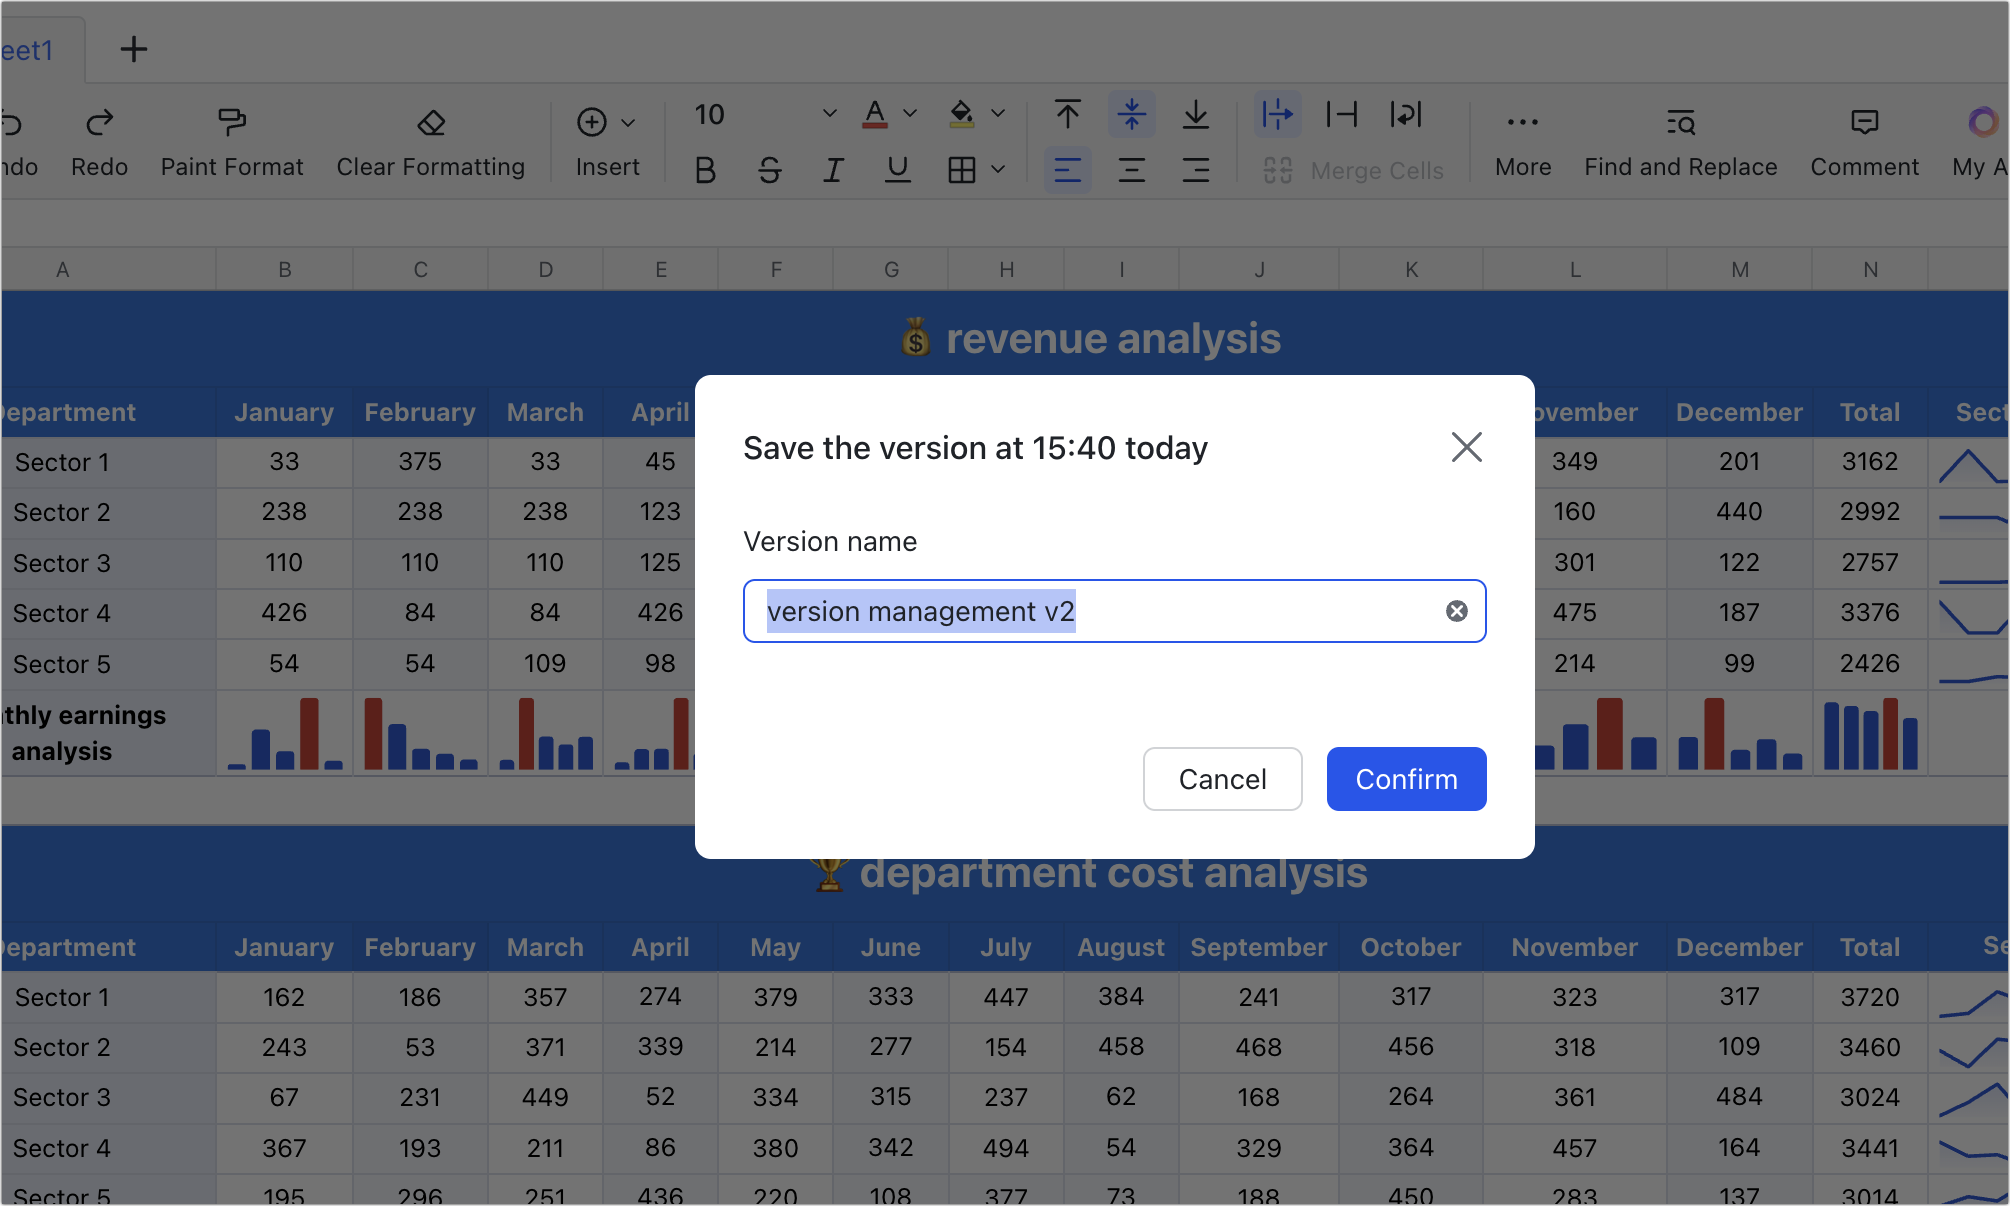Expand the fill color options arrow

998,114
